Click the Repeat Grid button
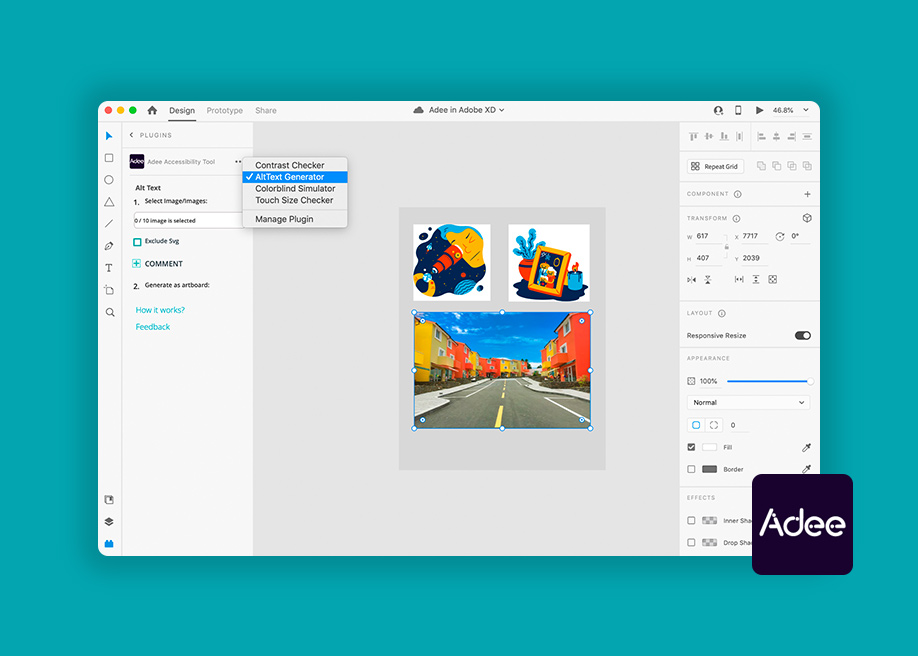918x656 pixels. click(x=714, y=166)
